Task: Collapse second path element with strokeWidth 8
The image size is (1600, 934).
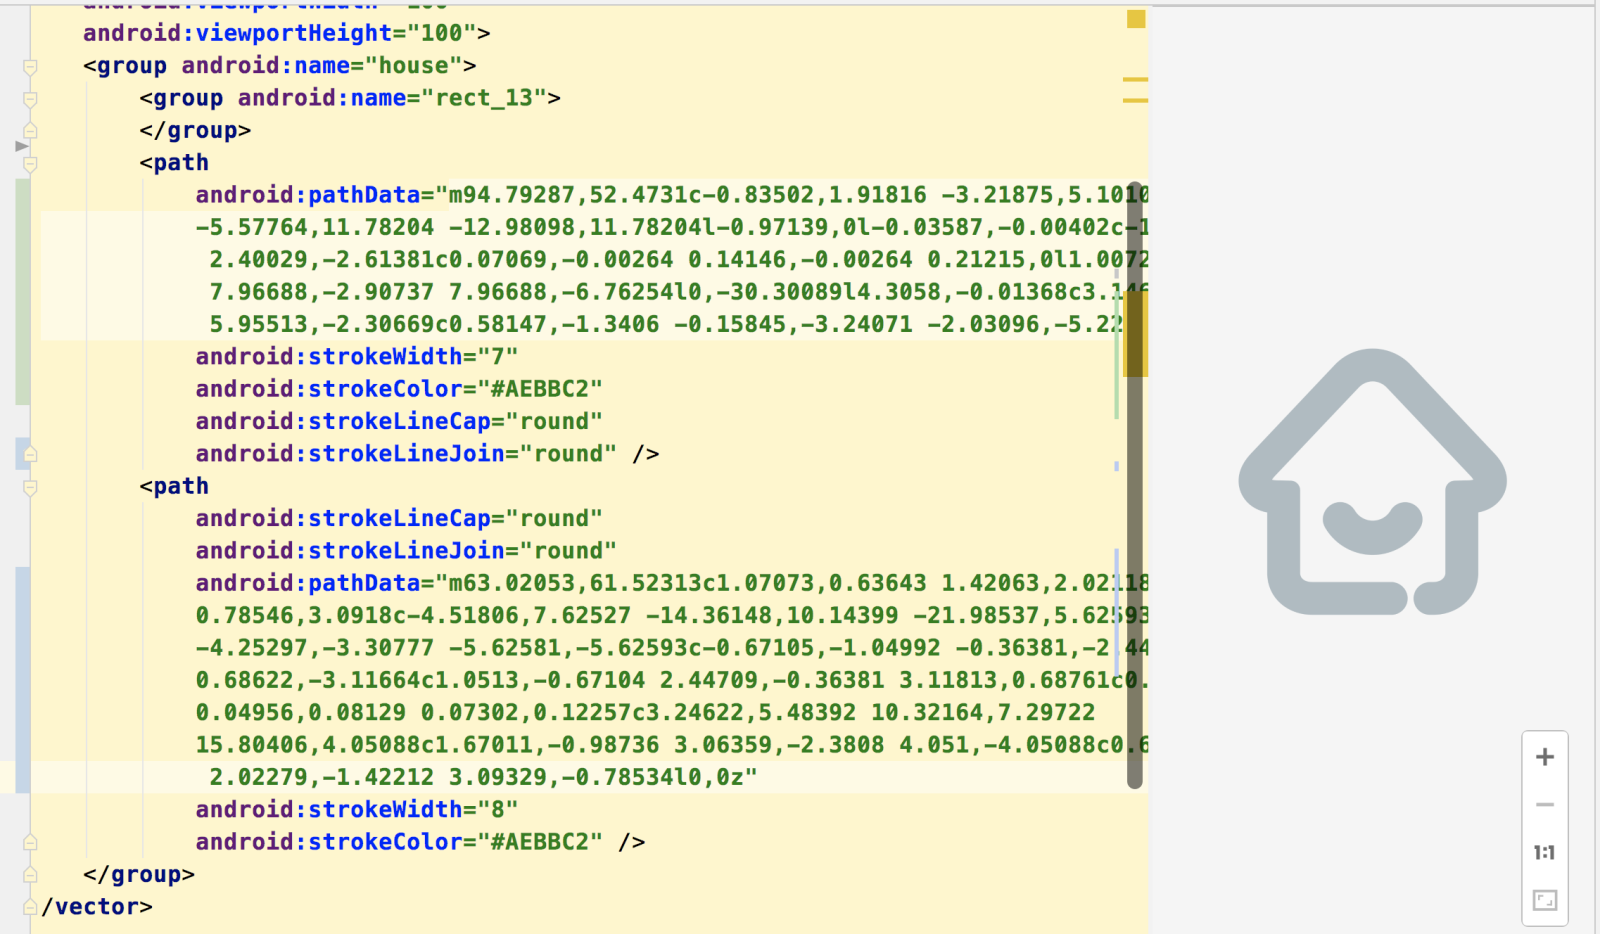Action: point(30,487)
